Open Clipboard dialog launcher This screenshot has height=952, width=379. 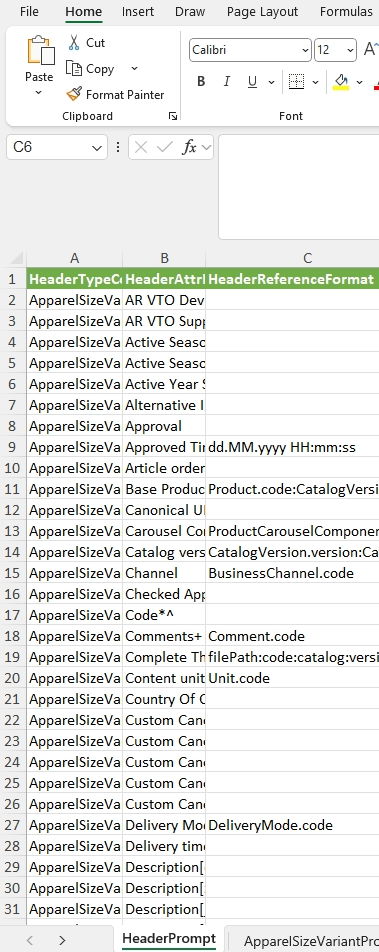pyautogui.click(x=173, y=116)
